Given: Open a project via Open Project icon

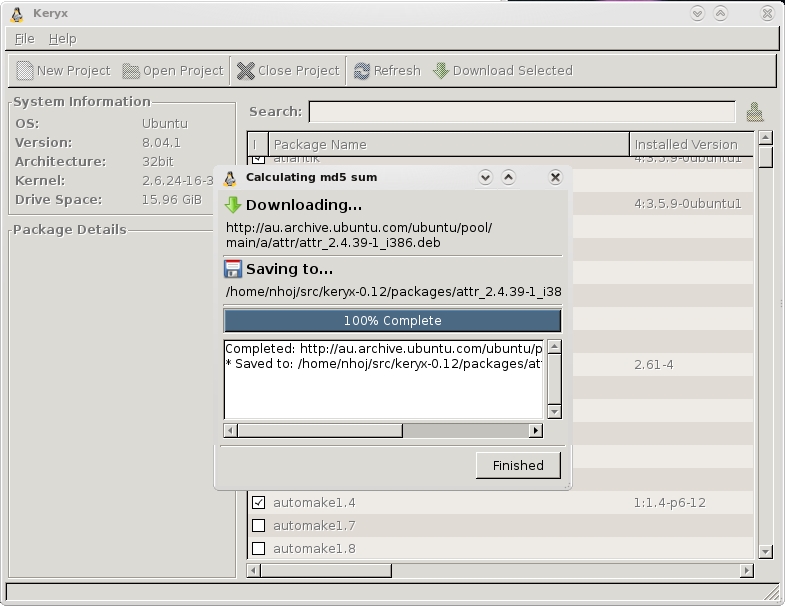Looking at the screenshot, I should click(x=131, y=71).
